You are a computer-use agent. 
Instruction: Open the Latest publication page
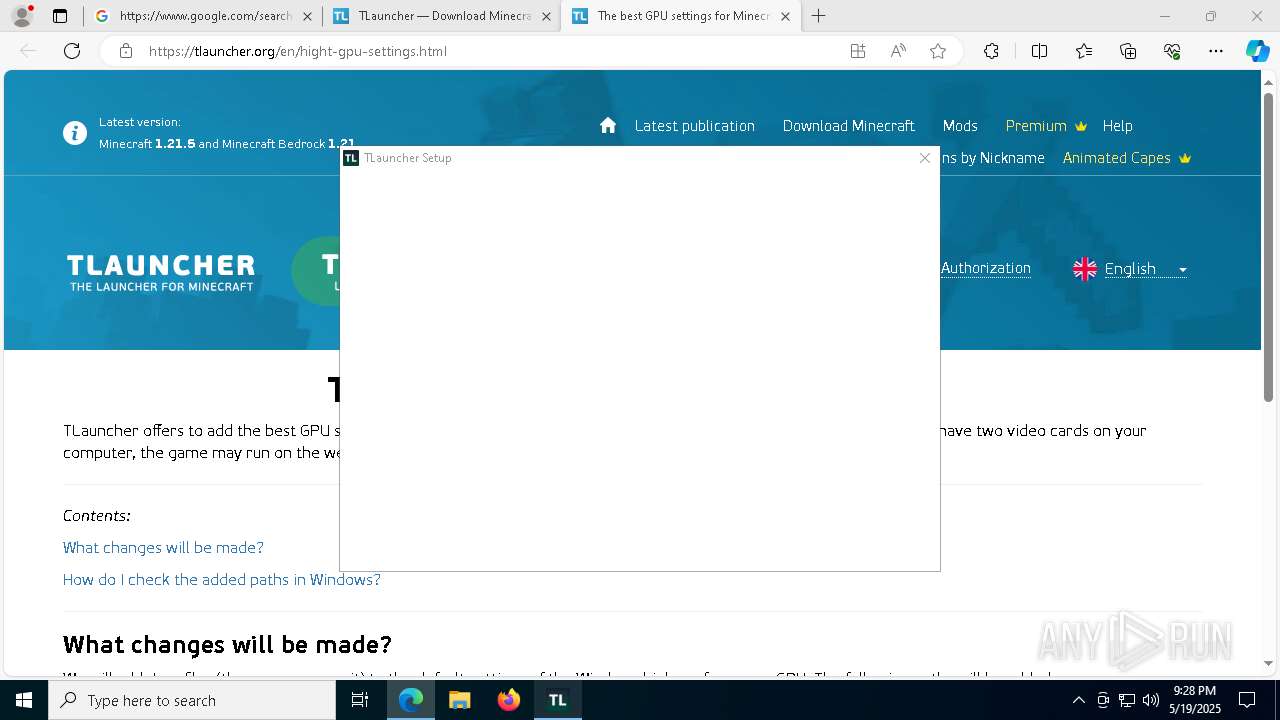[694, 126]
